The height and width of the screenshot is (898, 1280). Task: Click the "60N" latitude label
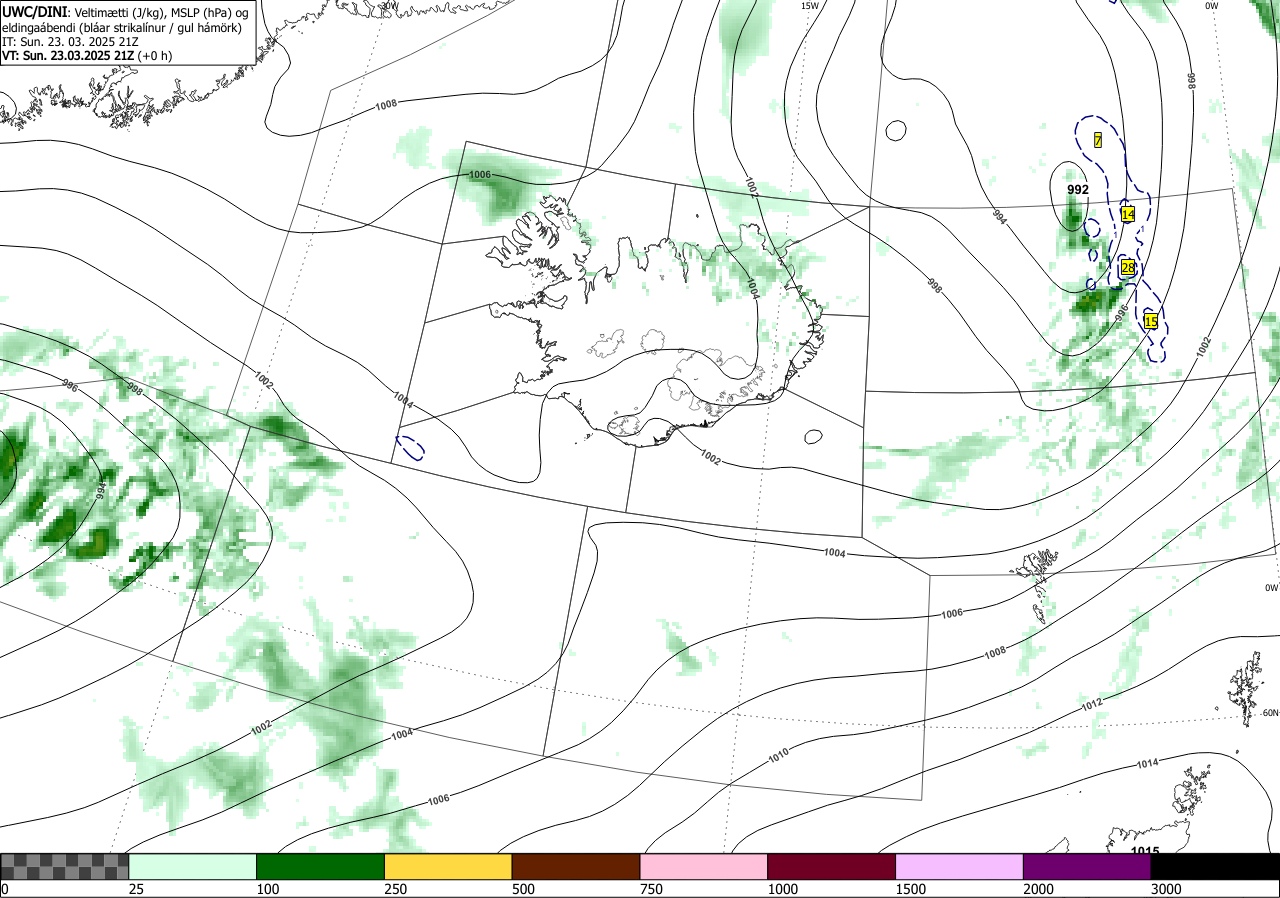(1270, 713)
